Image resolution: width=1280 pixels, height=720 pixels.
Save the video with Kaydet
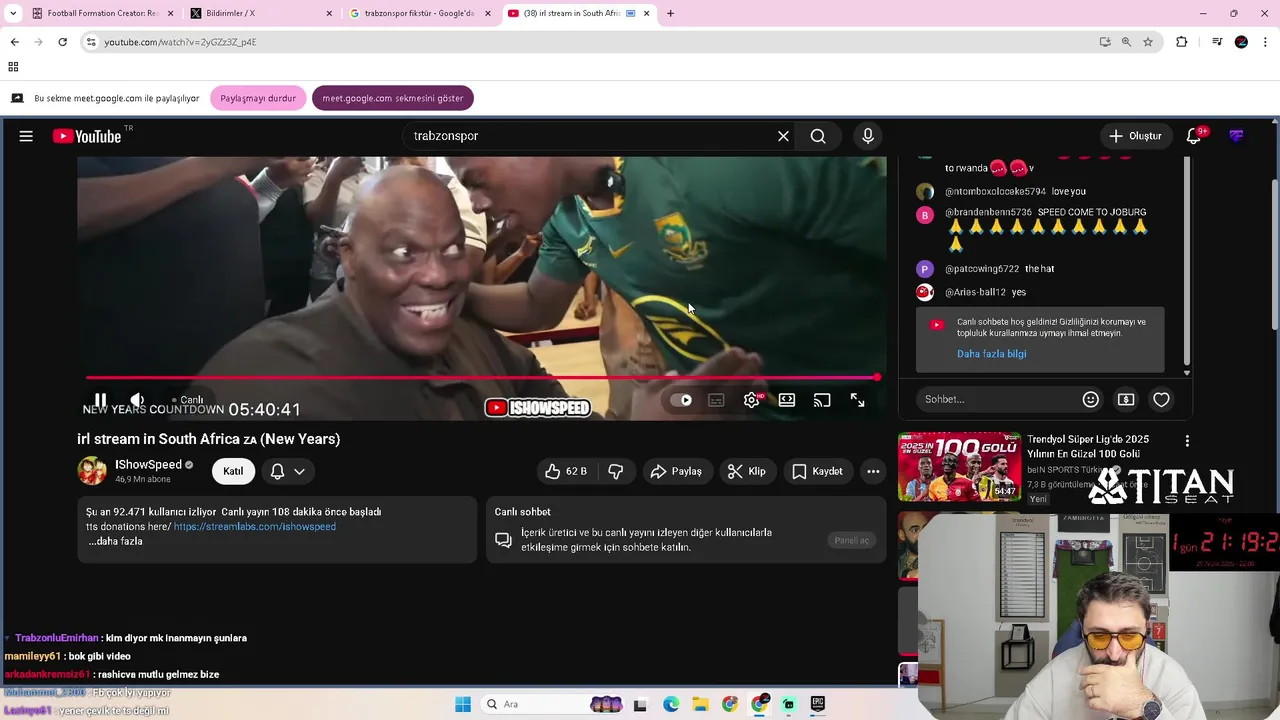point(818,471)
